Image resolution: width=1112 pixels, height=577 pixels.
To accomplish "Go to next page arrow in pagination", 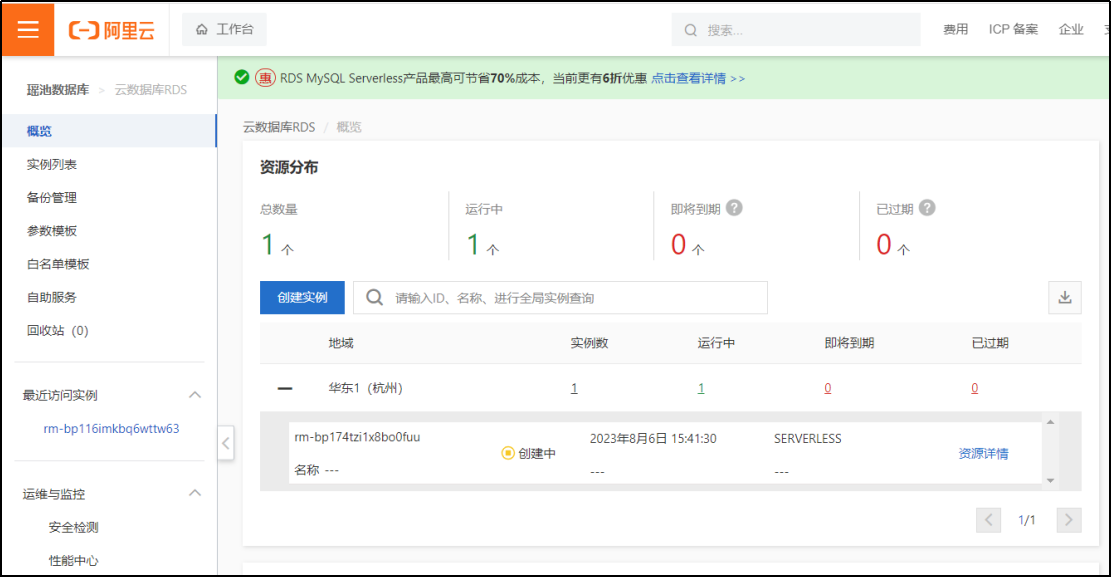I will point(1069,520).
